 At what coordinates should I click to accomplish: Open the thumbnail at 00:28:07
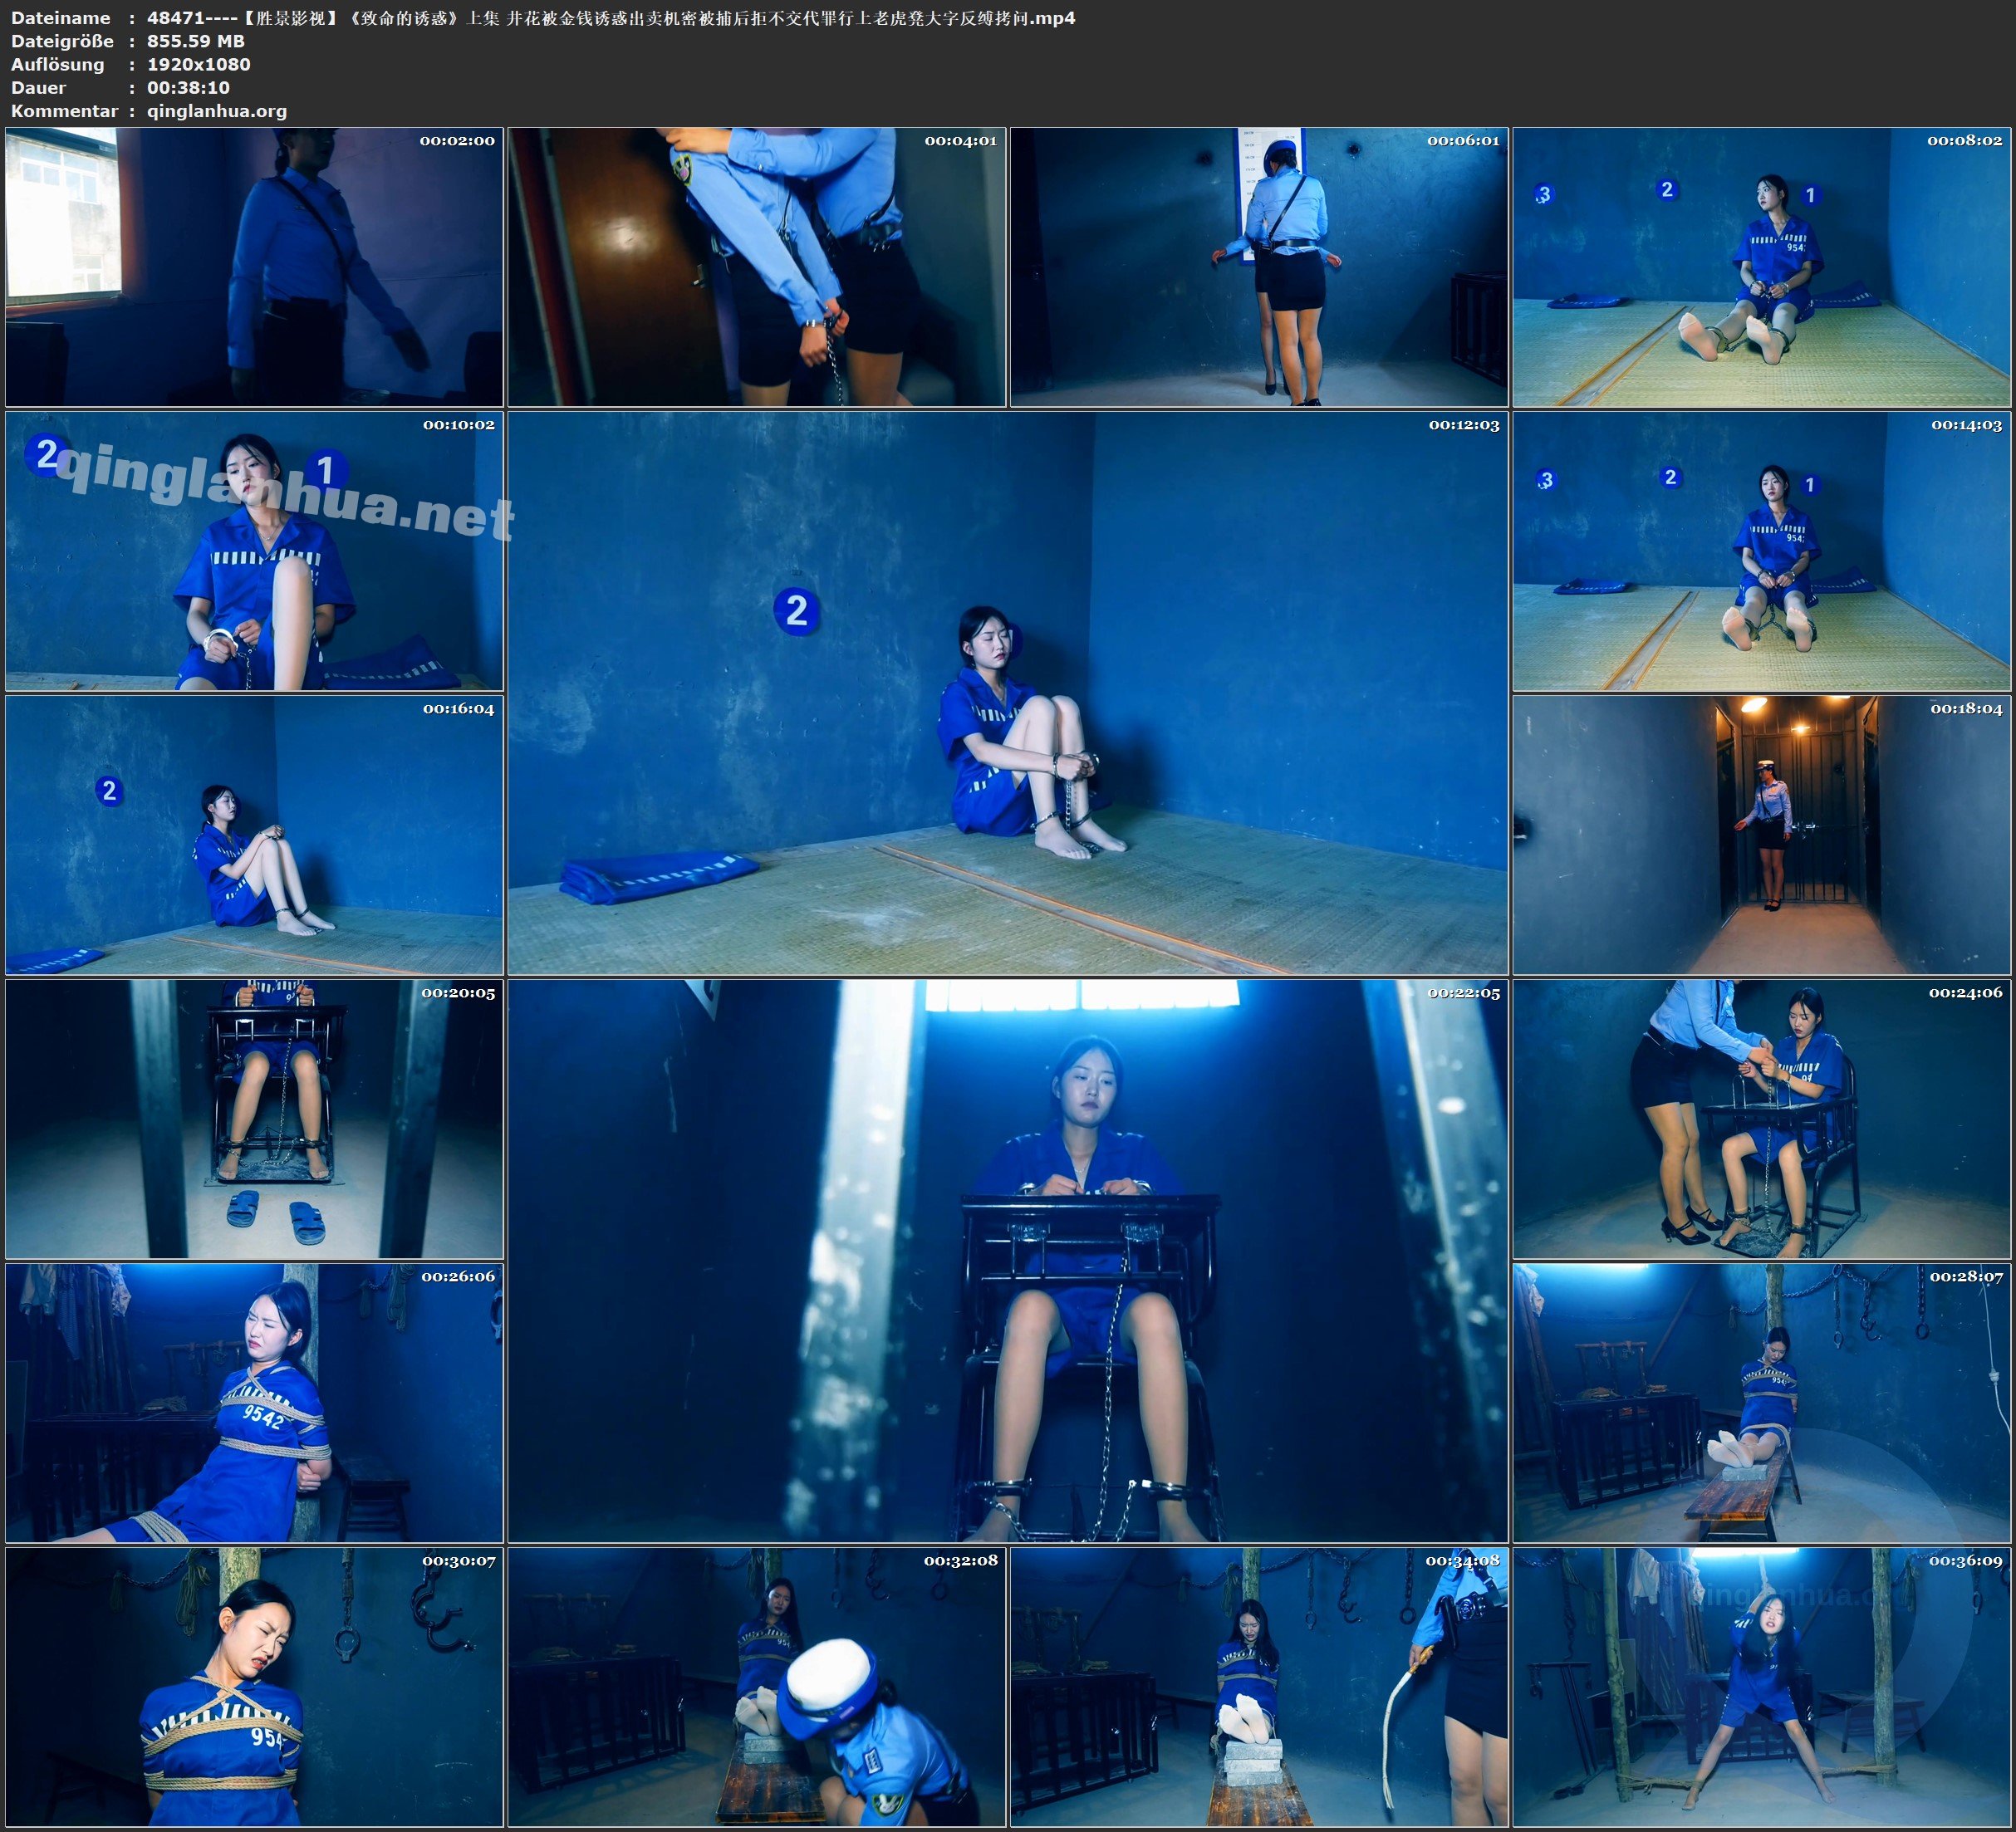point(1761,1403)
